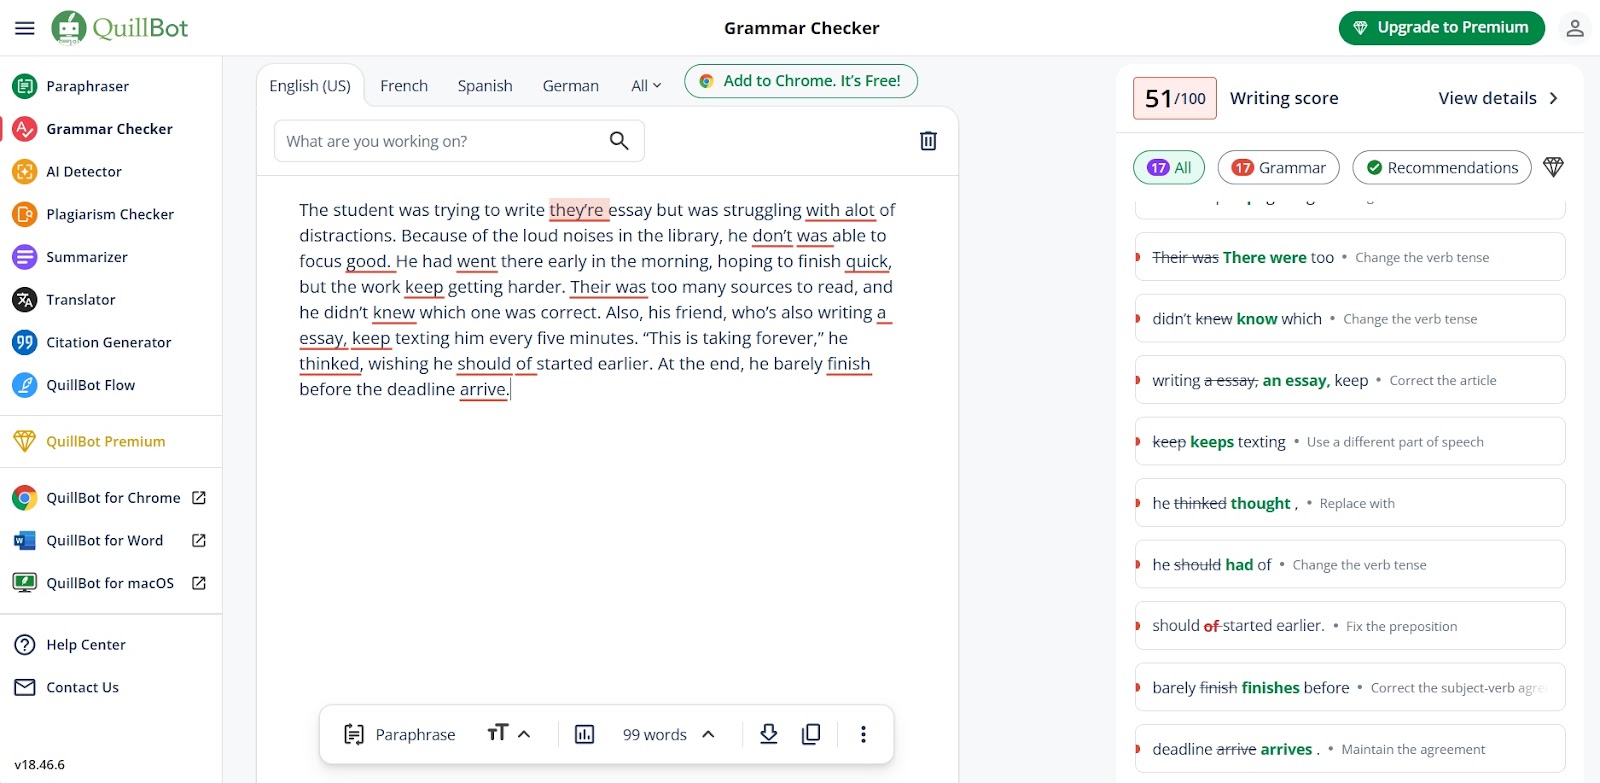Open more options three-dot menu
The height and width of the screenshot is (783, 1600).
pos(864,735)
